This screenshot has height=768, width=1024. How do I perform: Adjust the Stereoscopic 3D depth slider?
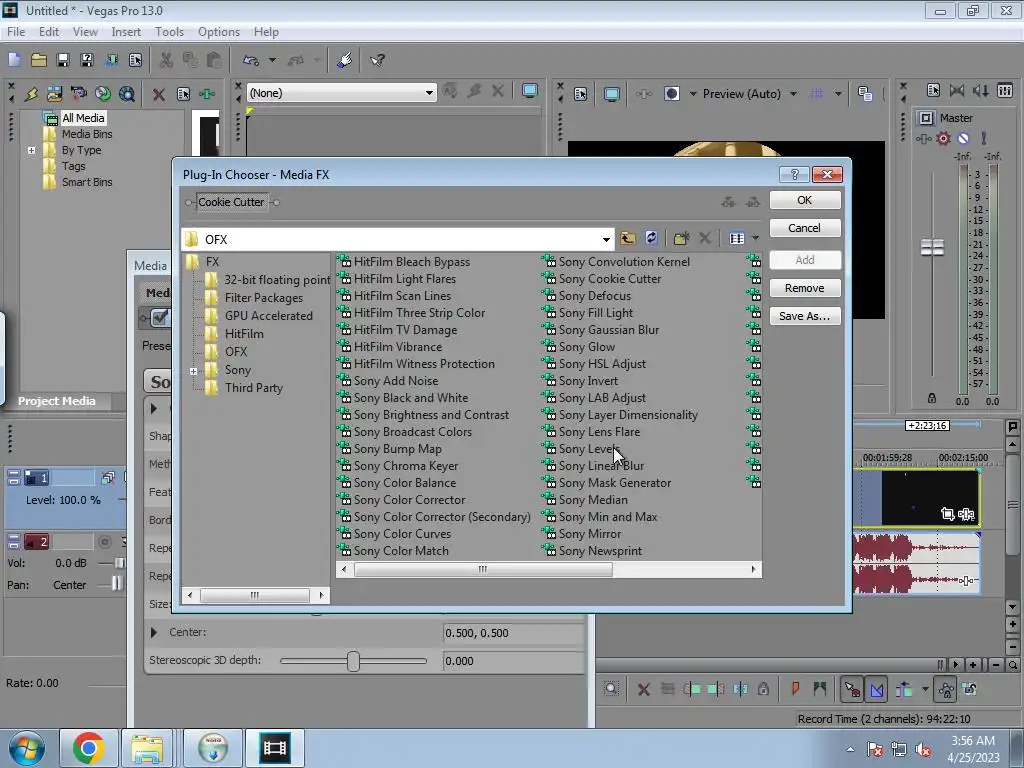(x=353, y=661)
